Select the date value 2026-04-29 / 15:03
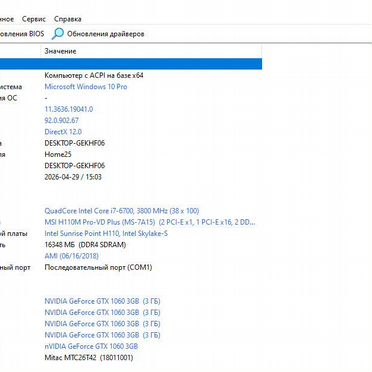 pyautogui.click(x=73, y=177)
